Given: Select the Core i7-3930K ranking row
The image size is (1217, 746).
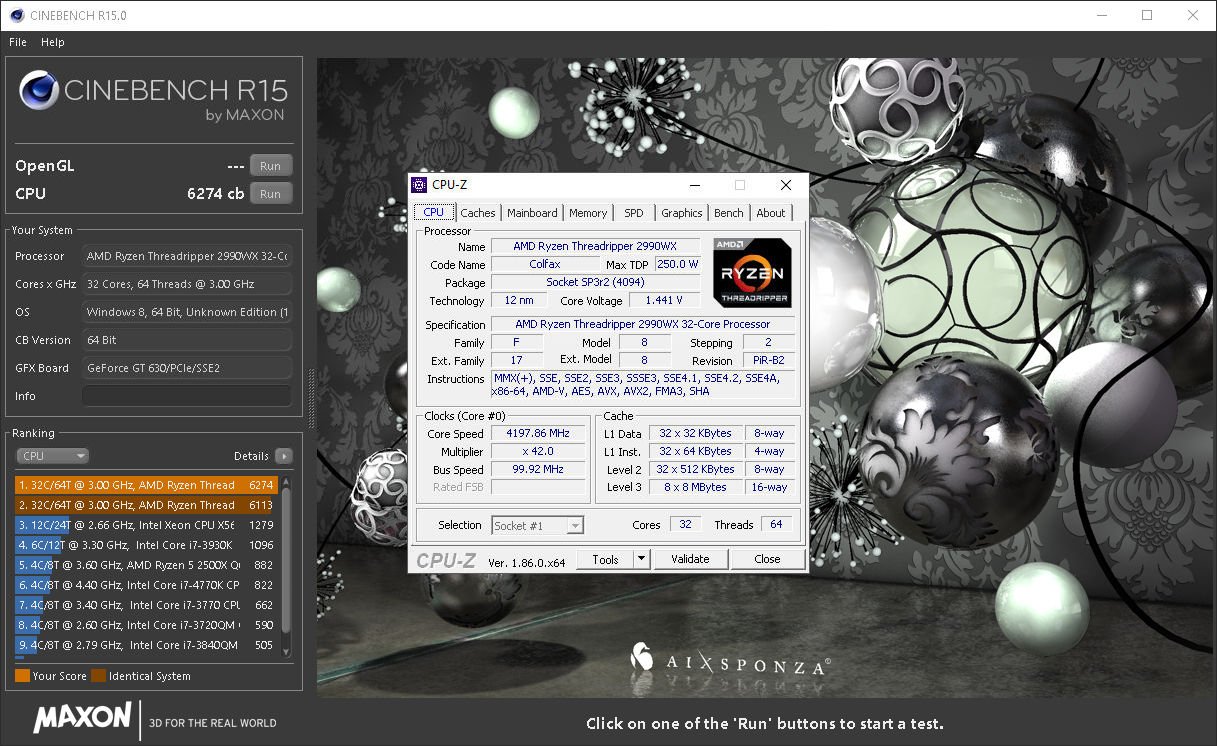Looking at the screenshot, I should (x=145, y=545).
